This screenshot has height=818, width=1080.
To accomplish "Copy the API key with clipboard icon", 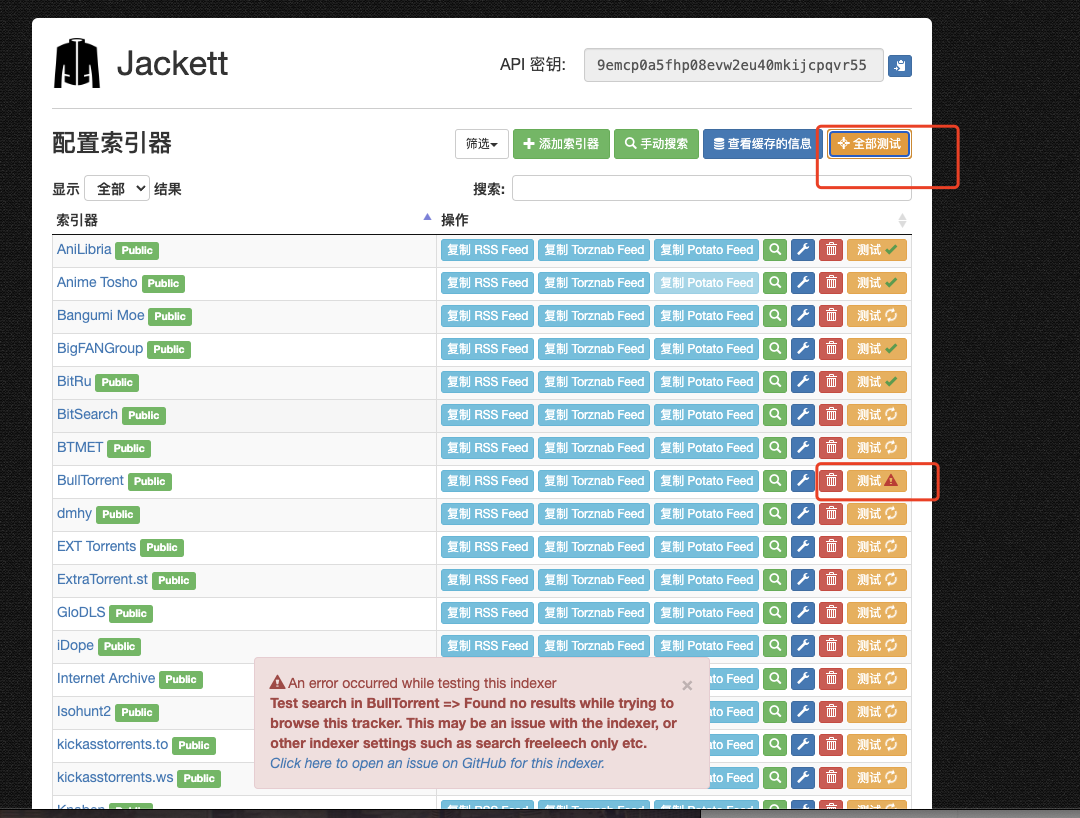I will click(900, 65).
